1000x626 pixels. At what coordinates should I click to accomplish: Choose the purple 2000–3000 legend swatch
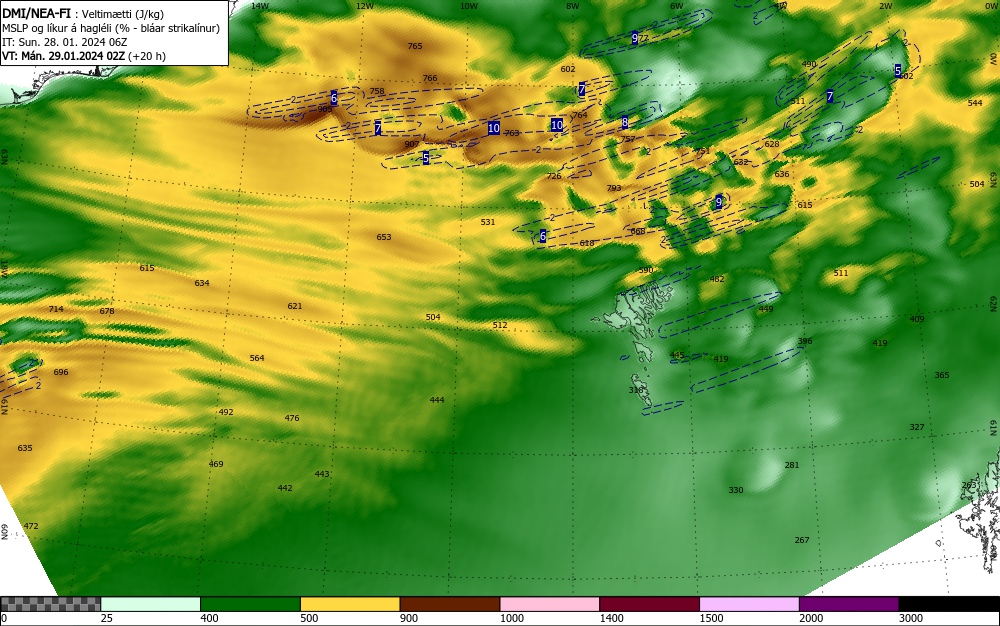pos(849,604)
